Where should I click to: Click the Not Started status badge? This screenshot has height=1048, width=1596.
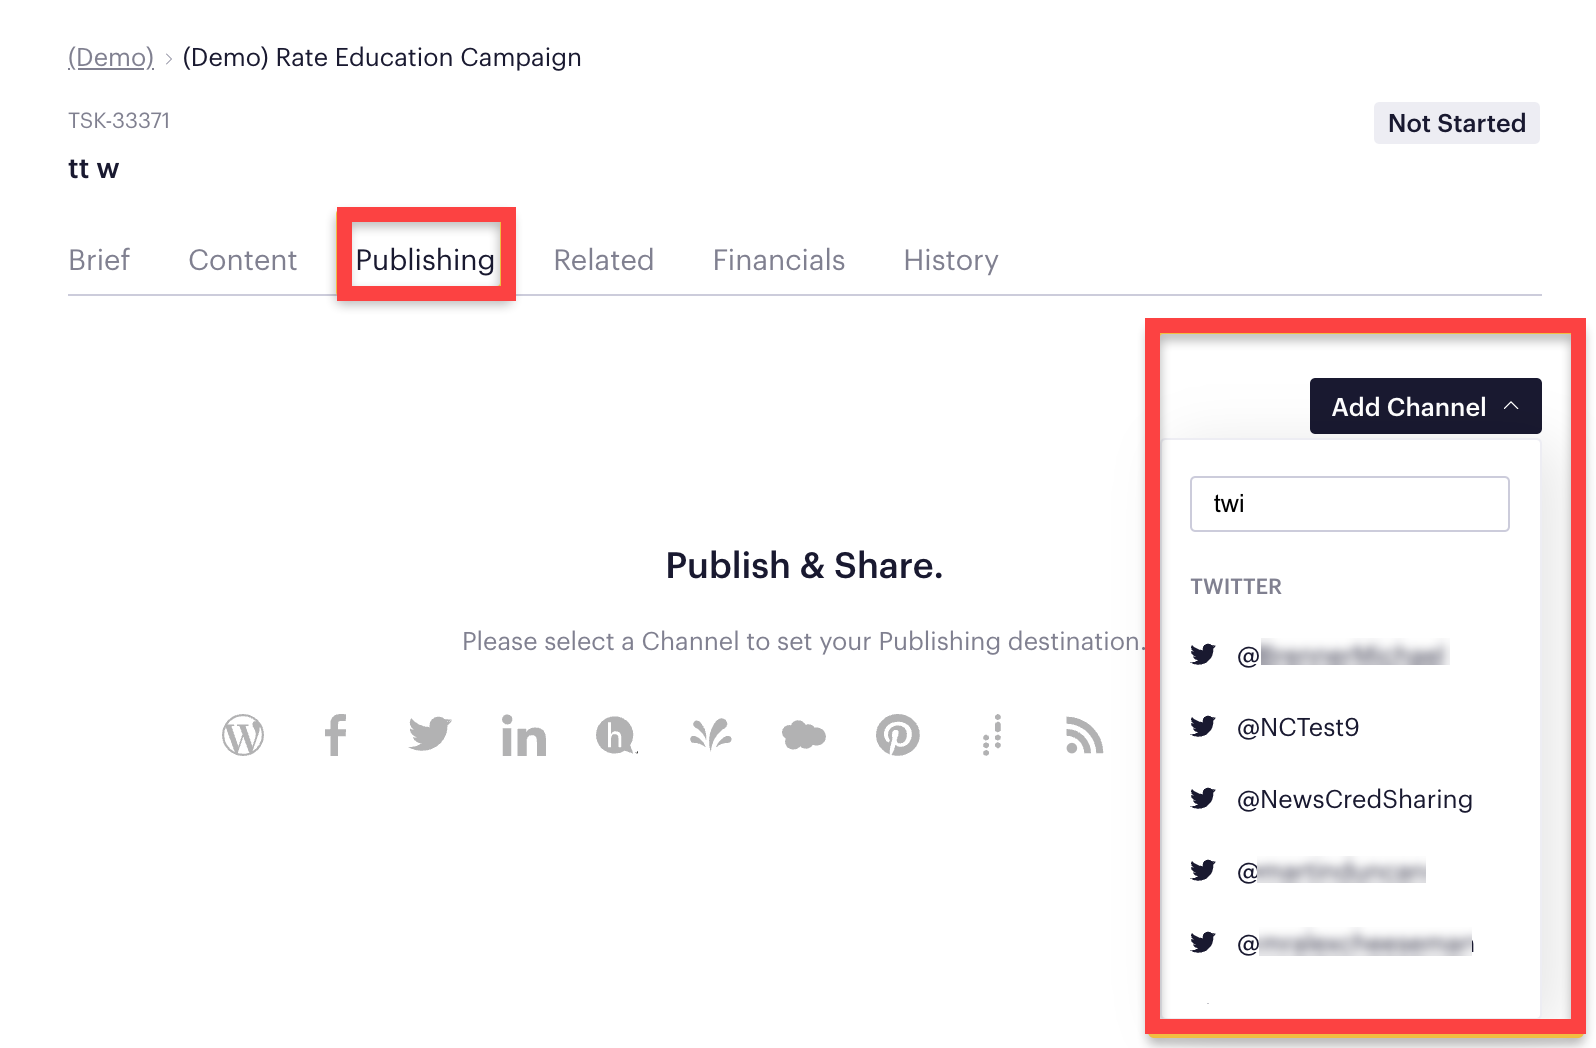[x=1456, y=123]
